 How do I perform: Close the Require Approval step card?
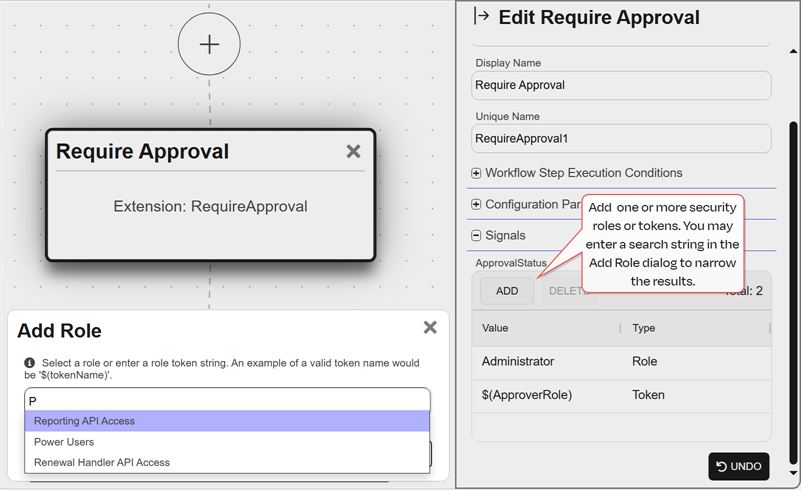[353, 151]
